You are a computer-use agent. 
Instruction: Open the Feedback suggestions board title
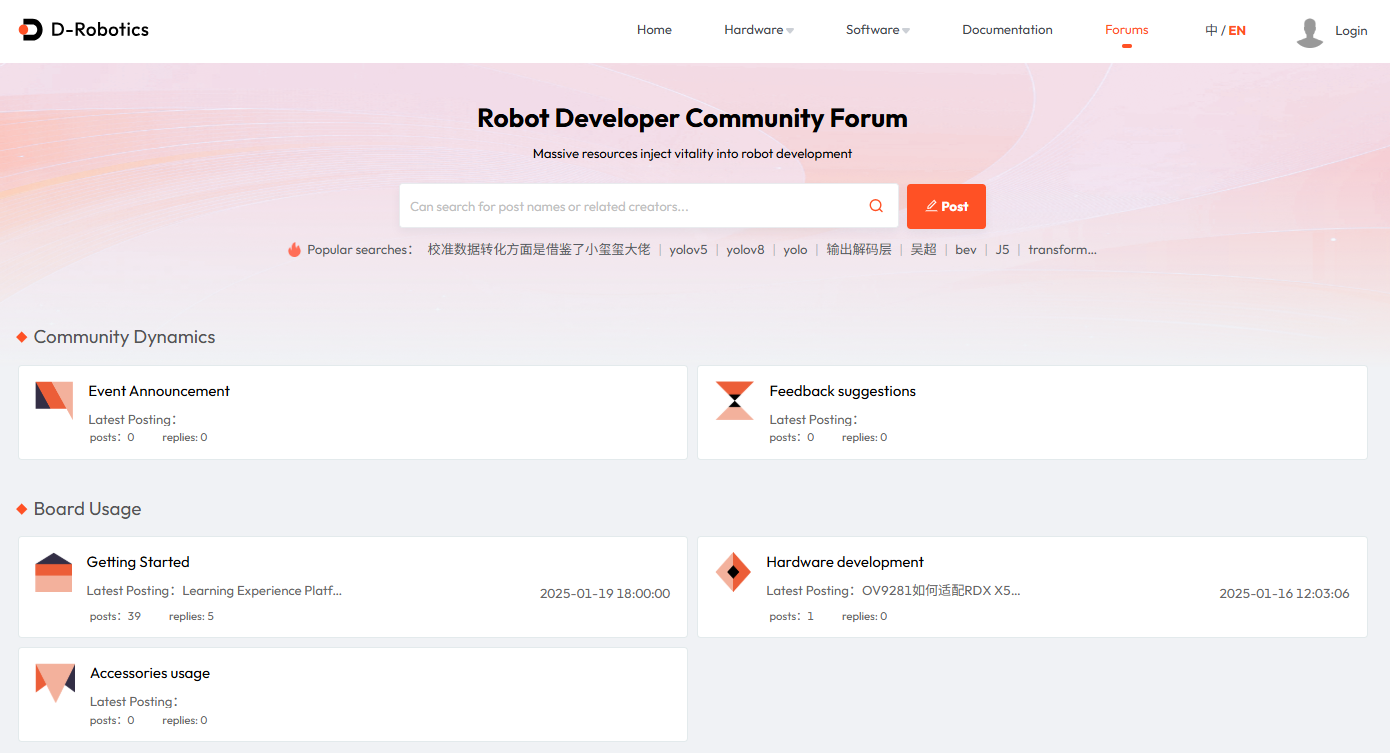(x=842, y=391)
